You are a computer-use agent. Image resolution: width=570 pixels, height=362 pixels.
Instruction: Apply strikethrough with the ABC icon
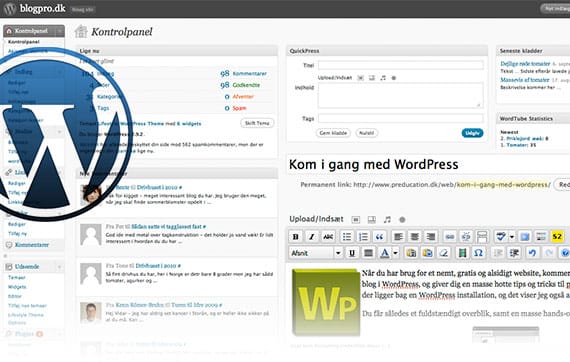328,237
